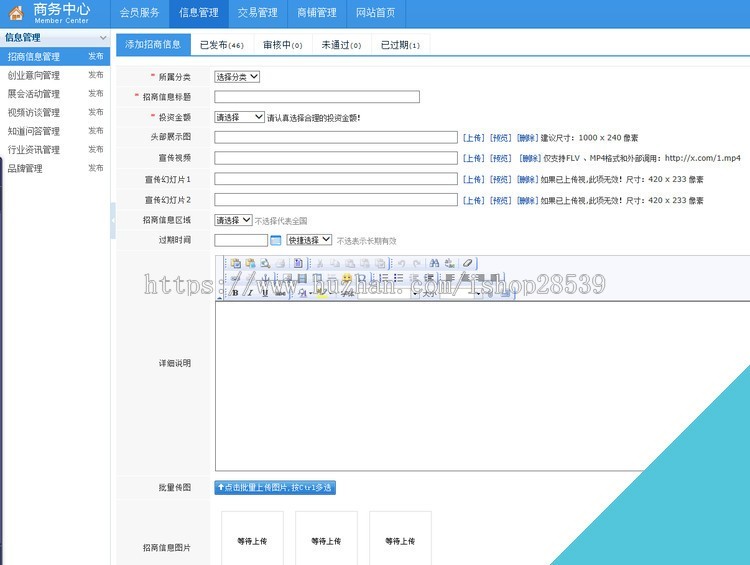Select the 添加招商信息 tab
Screen dimensions: 750x565
pyautogui.click(x=153, y=44)
